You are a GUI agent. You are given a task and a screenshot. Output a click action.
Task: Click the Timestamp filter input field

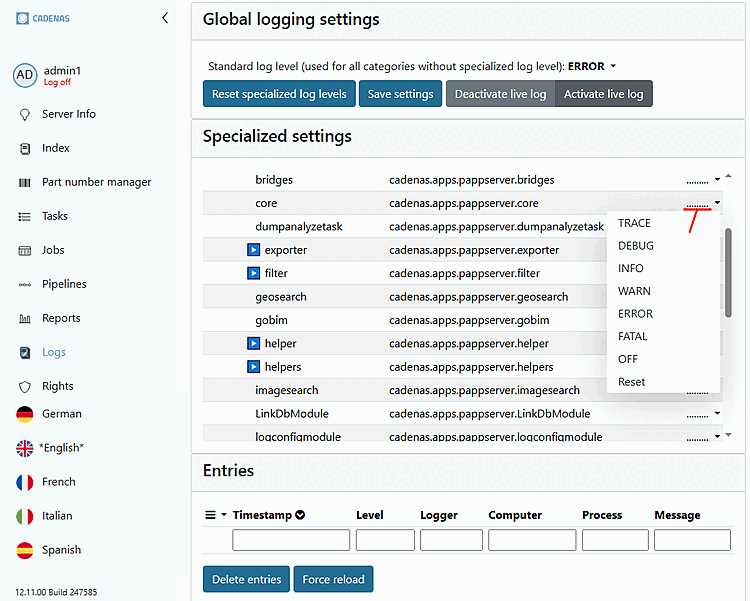pos(291,540)
